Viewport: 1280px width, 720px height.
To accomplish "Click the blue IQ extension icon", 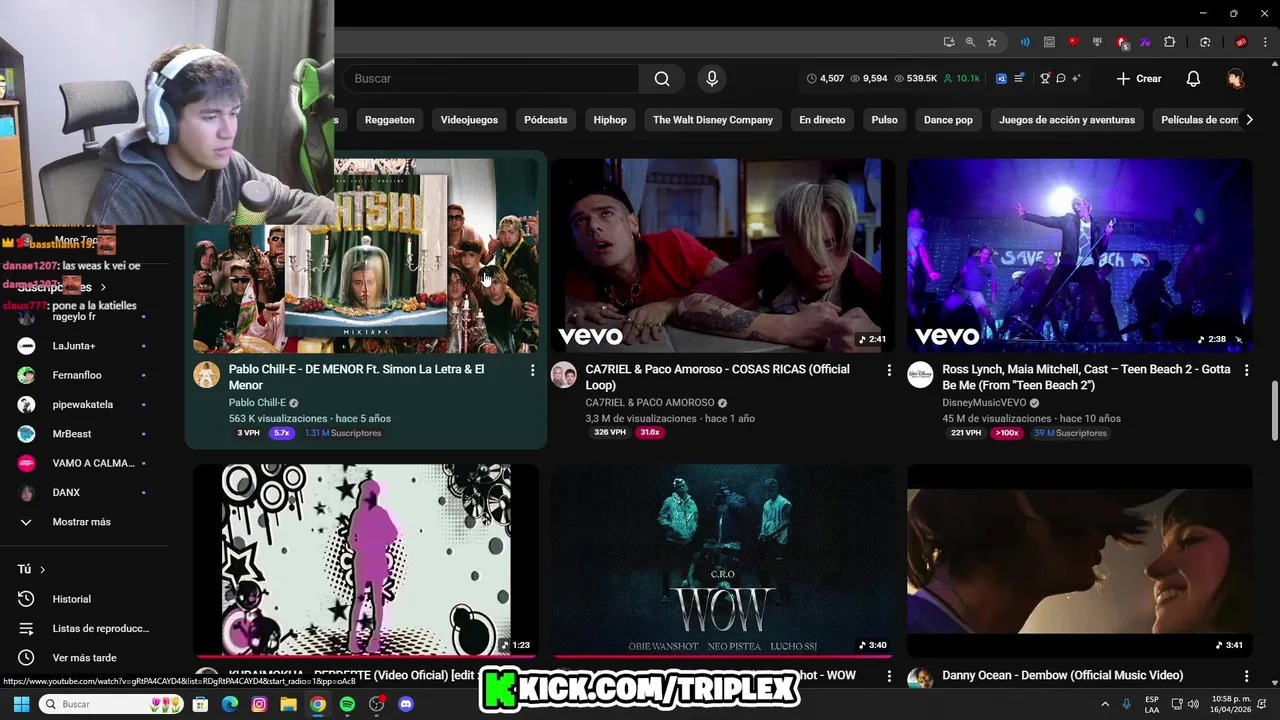I will click(1001, 78).
